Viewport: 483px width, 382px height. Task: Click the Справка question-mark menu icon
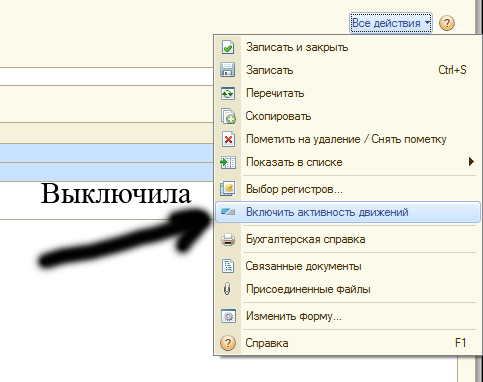pyautogui.click(x=228, y=343)
